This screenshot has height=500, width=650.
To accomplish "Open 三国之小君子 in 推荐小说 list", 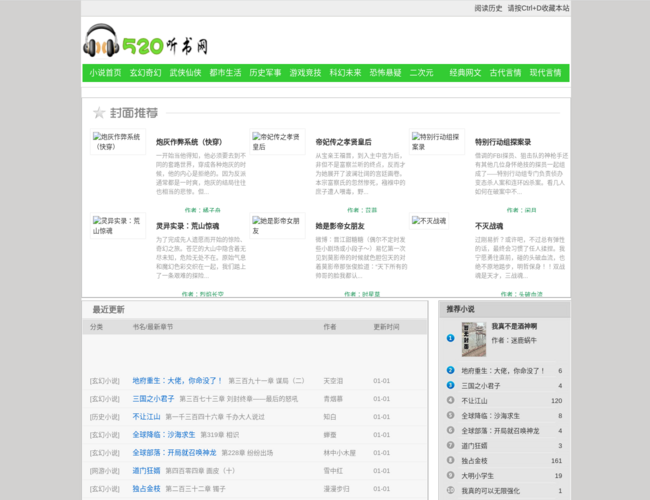I will tap(480, 386).
